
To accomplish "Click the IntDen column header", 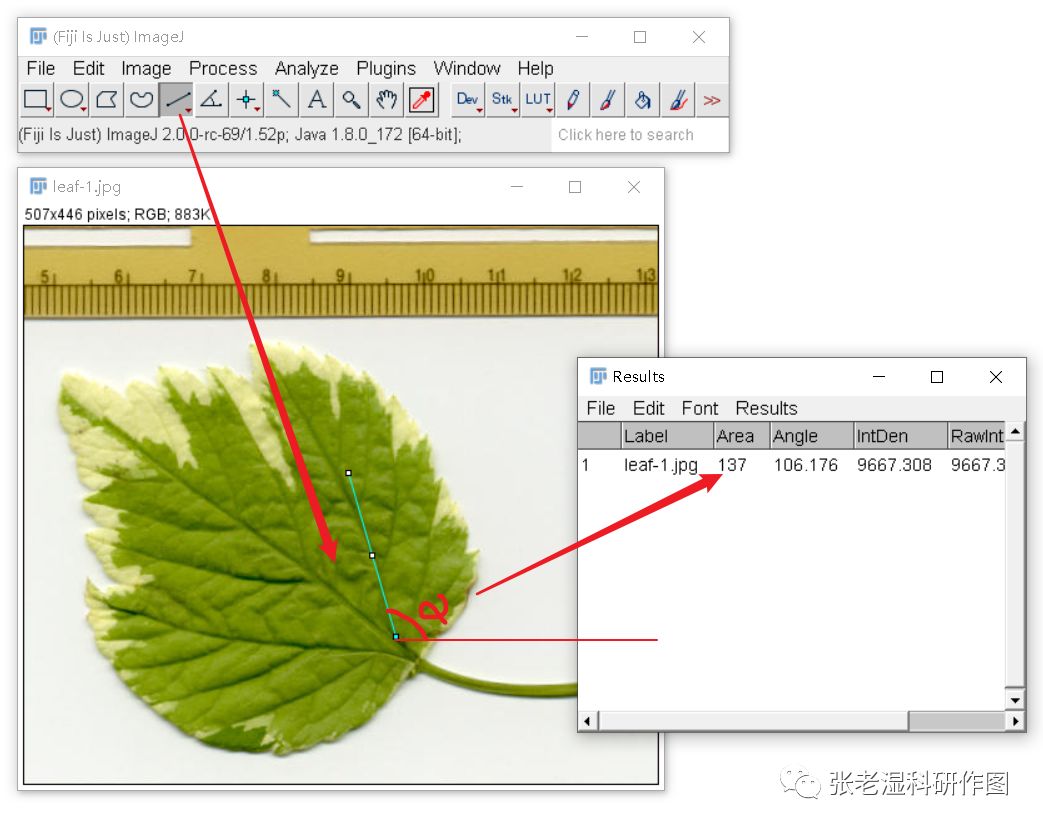I will [x=901, y=436].
